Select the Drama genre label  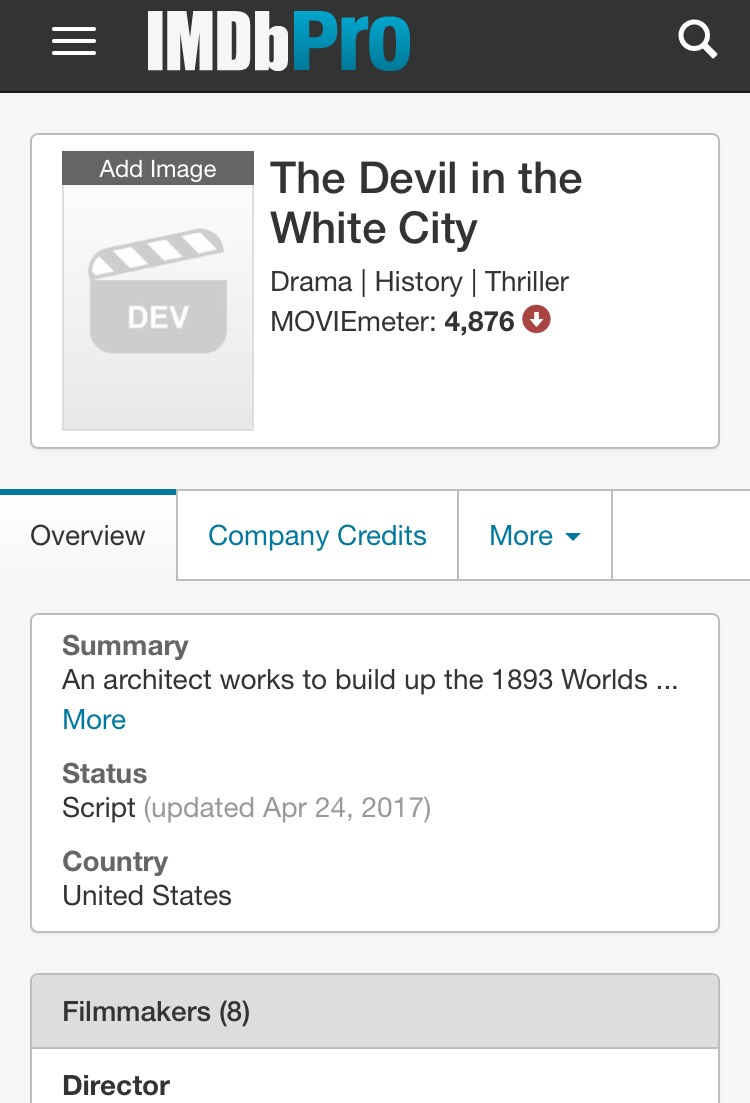[311, 281]
